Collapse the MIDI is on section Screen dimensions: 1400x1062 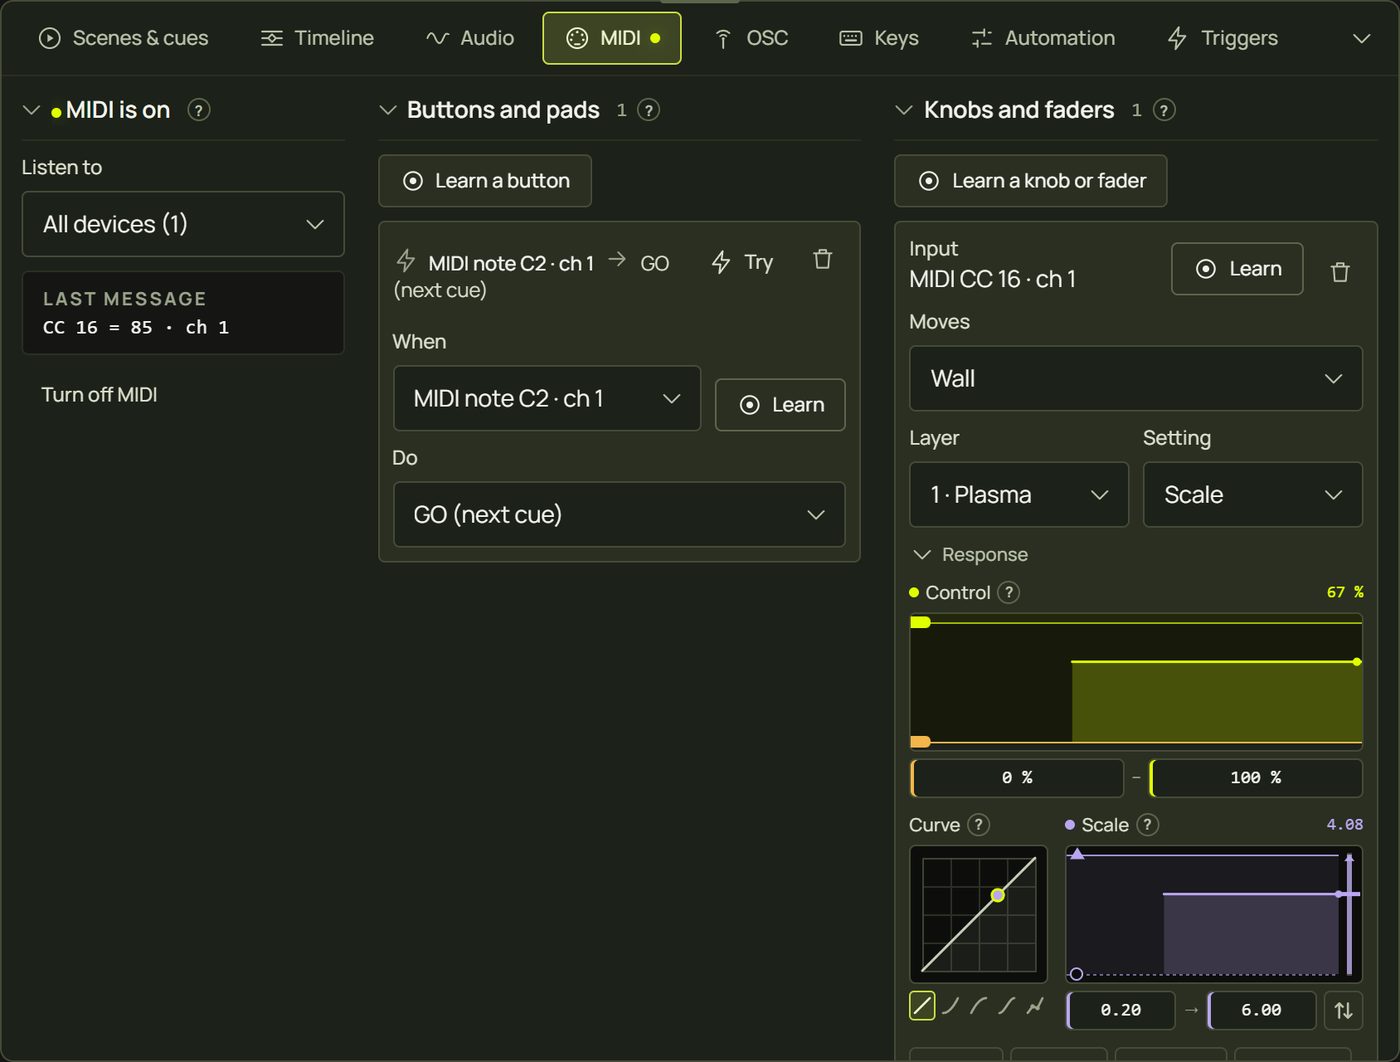[x=31, y=110]
